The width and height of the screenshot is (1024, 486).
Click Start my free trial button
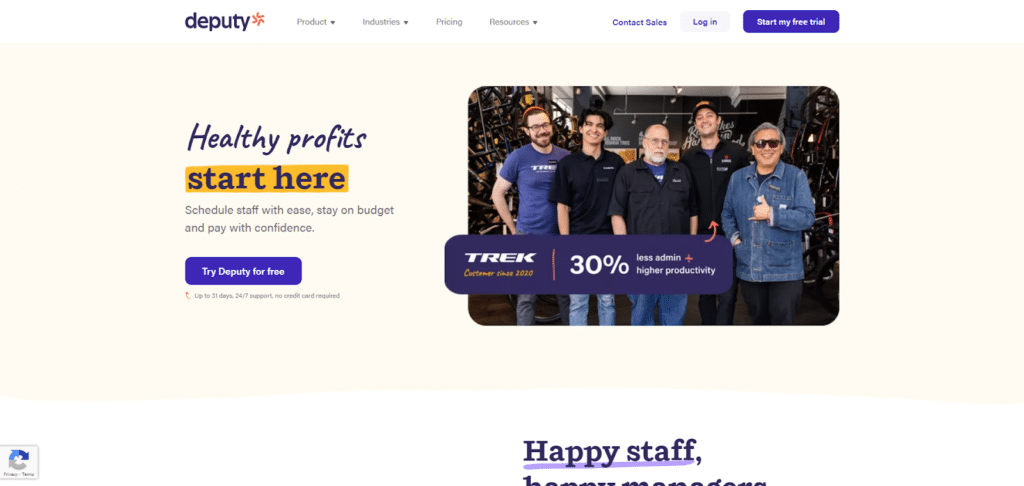pyautogui.click(x=791, y=22)
